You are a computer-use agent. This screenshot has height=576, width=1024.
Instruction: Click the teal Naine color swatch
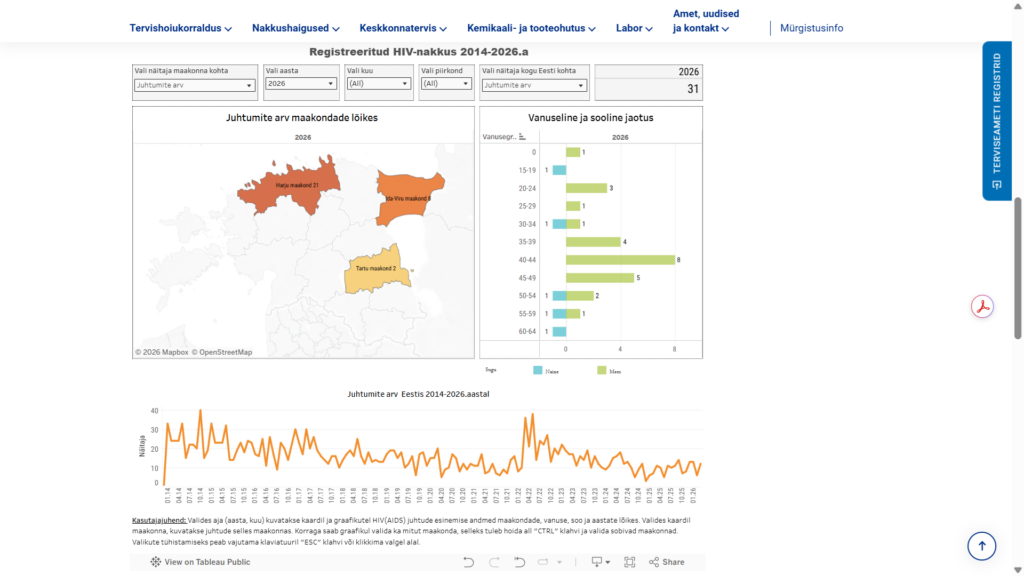[x=537, y=370]
